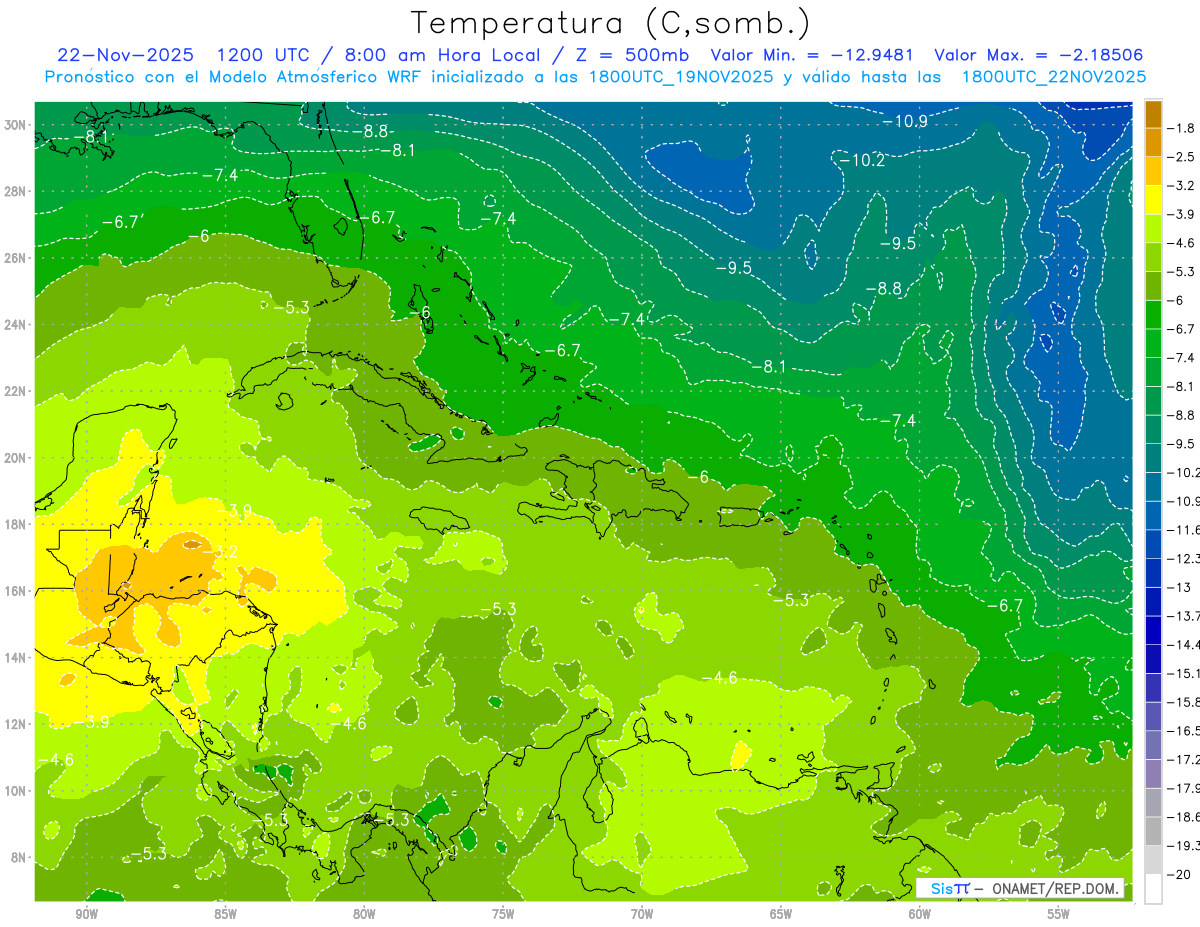Click the '55W' longitude axis label
This screenshot has height=927, width=1200.
(x=1059, y=914)
